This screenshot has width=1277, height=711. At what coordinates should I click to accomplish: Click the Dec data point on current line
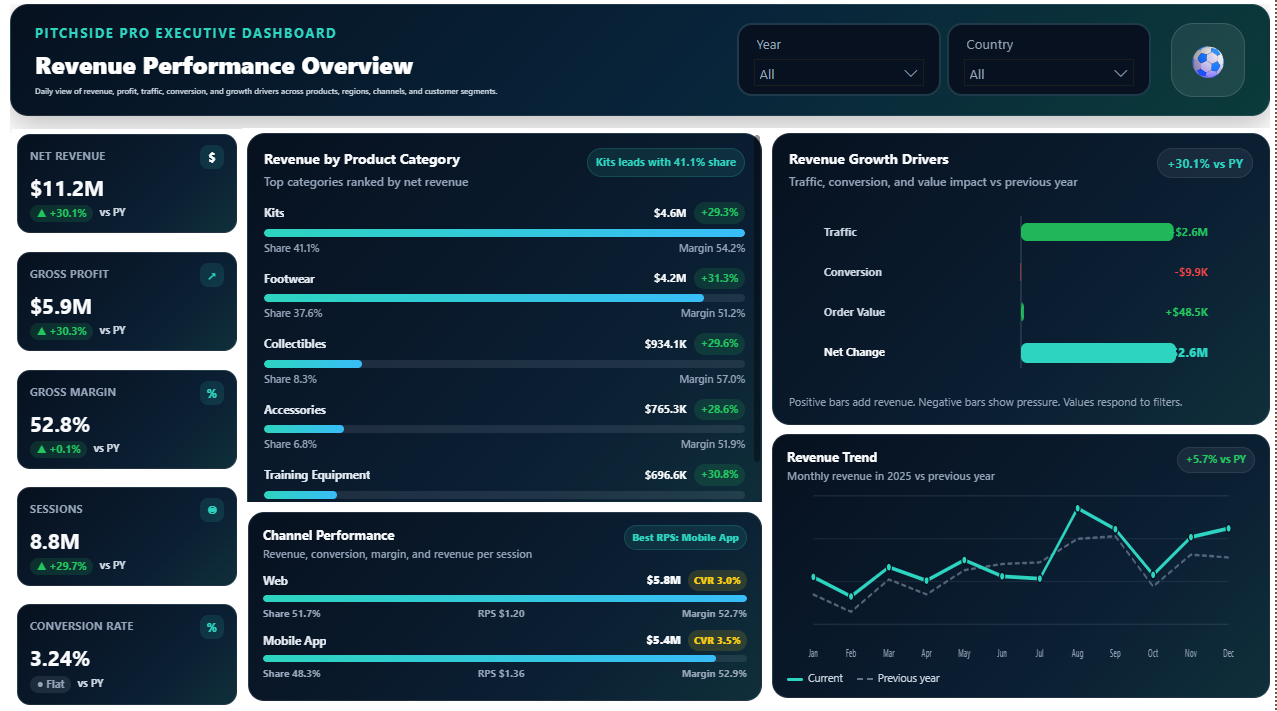tap(1228, 528)
